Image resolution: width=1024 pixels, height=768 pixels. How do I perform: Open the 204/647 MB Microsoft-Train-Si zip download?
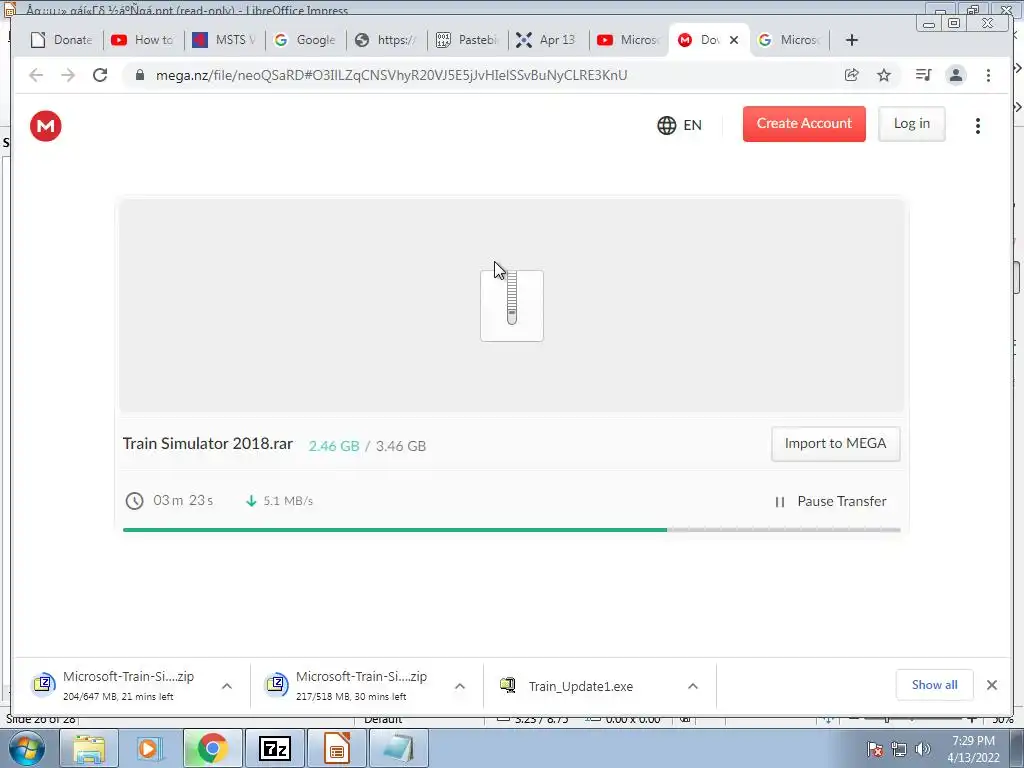click(x=128, y=686)
